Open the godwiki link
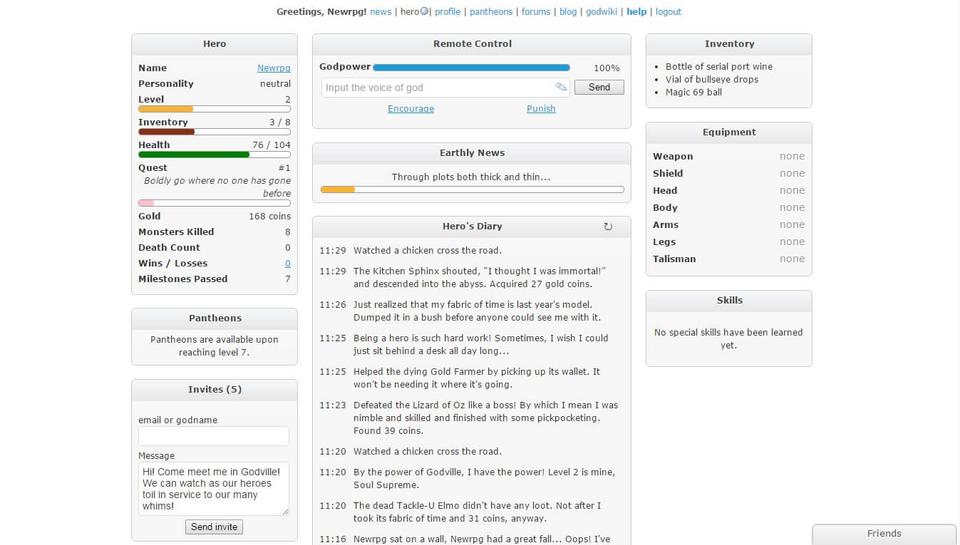960x545 pixels. (x=601, y=12)
